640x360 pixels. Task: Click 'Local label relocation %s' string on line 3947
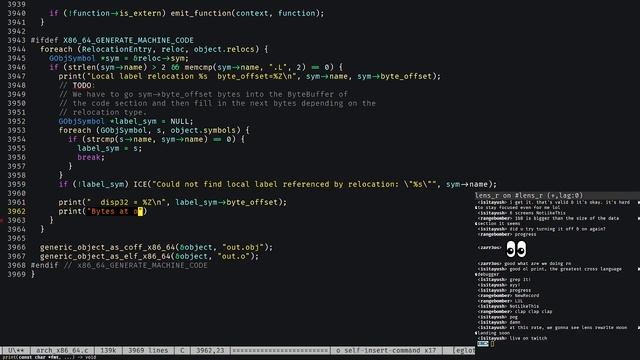[149, 76]
